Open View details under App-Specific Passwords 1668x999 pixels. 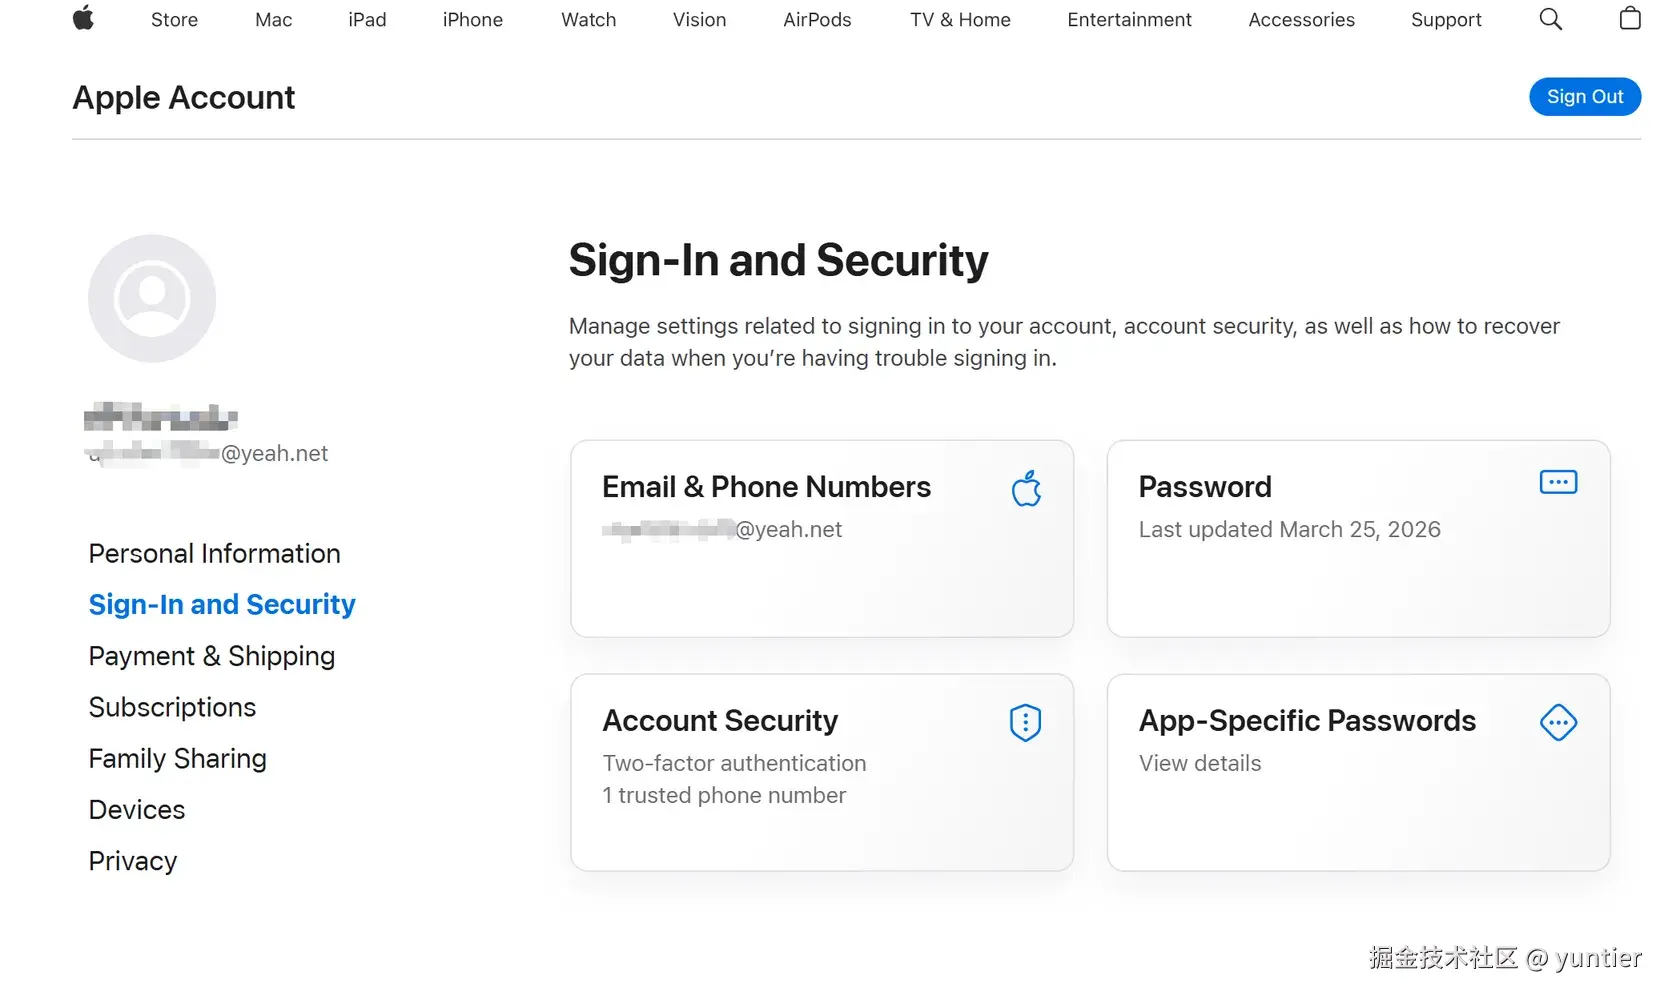[1199, 763]
